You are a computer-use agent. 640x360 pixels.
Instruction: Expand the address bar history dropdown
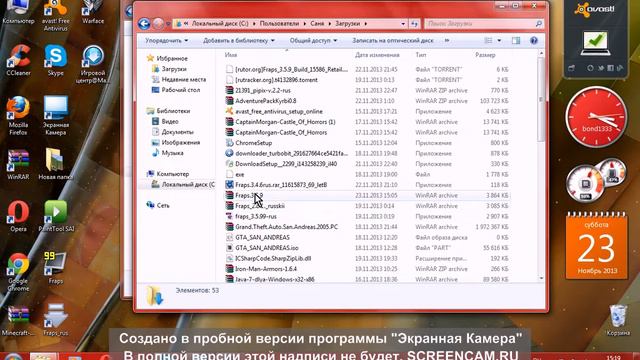pyautogui.click(x=403, y=24)
